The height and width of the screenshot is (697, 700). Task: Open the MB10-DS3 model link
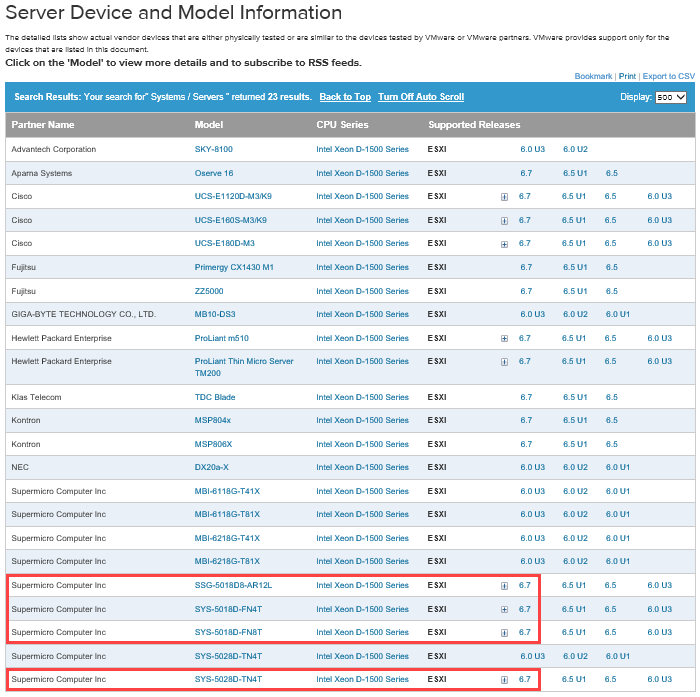click(215, 314)
